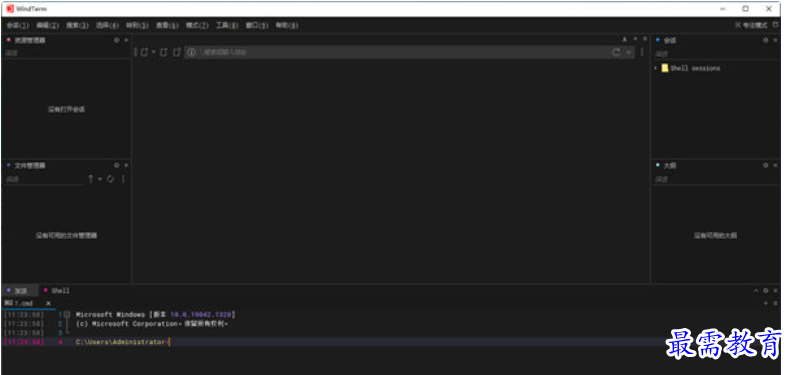The height and width of the screenshot is (375, 790).
Task: Click the filter field in 大纲 panel
Action: [715, 179]
